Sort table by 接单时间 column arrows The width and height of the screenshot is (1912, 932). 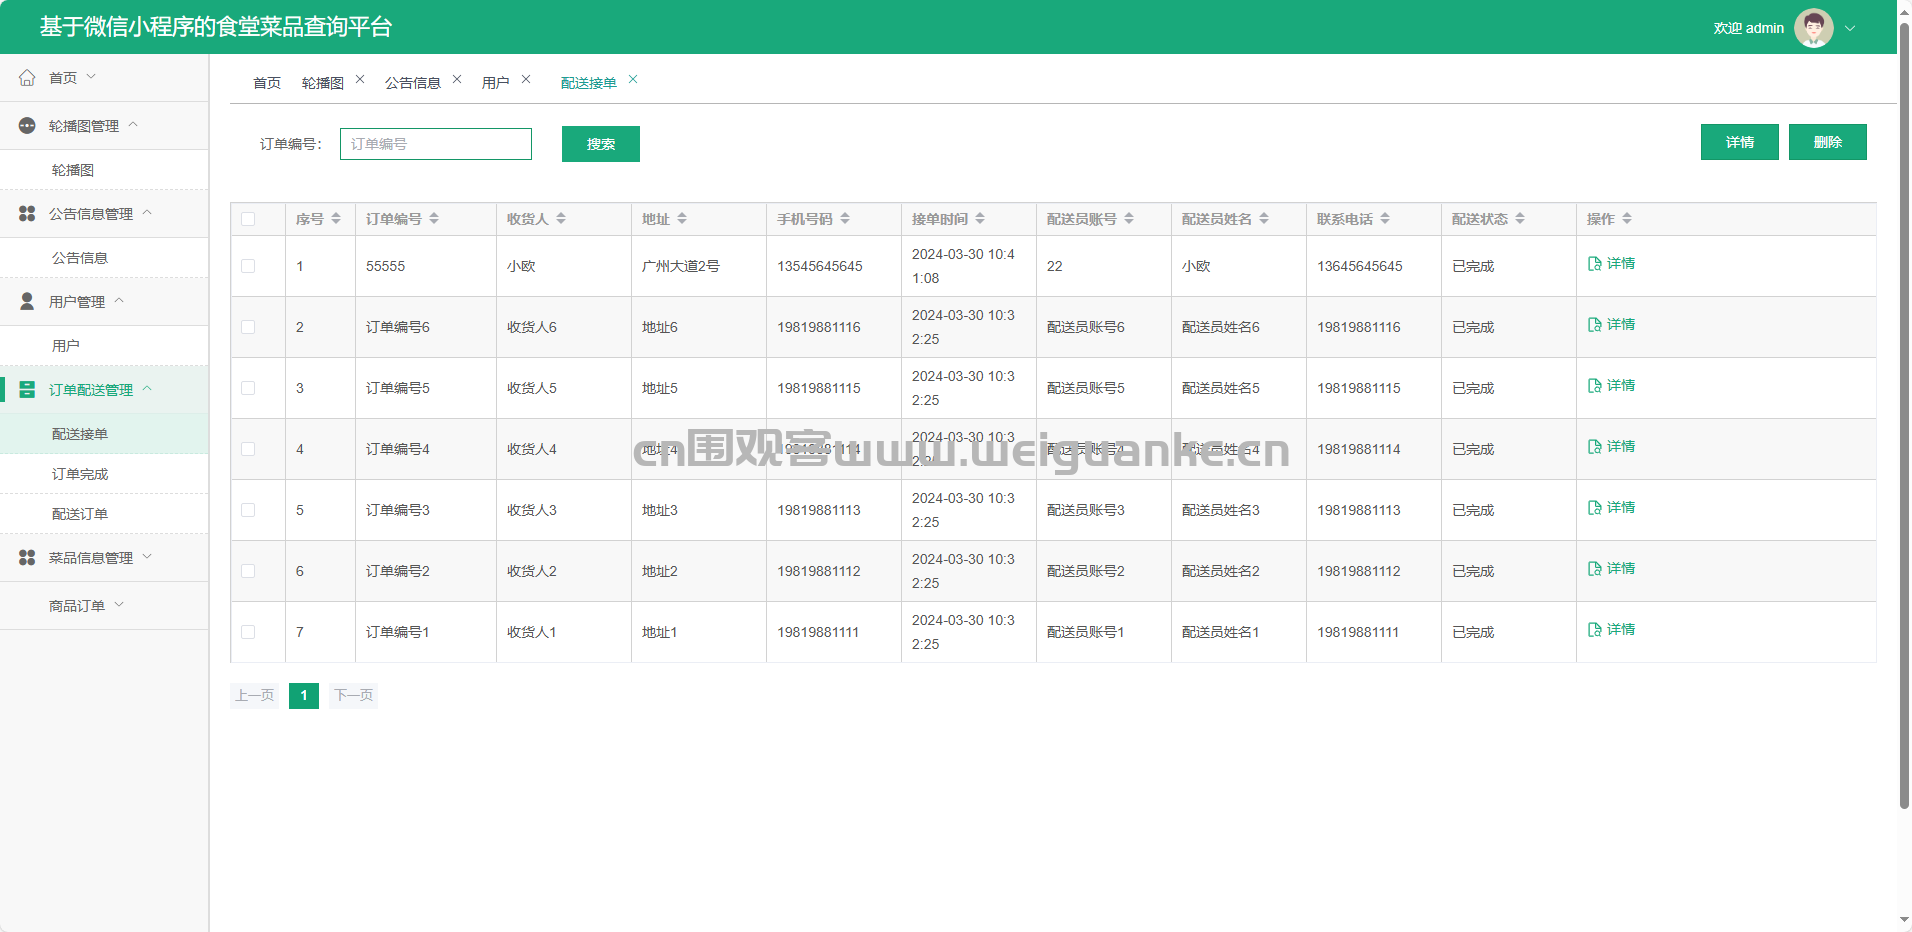980,219
